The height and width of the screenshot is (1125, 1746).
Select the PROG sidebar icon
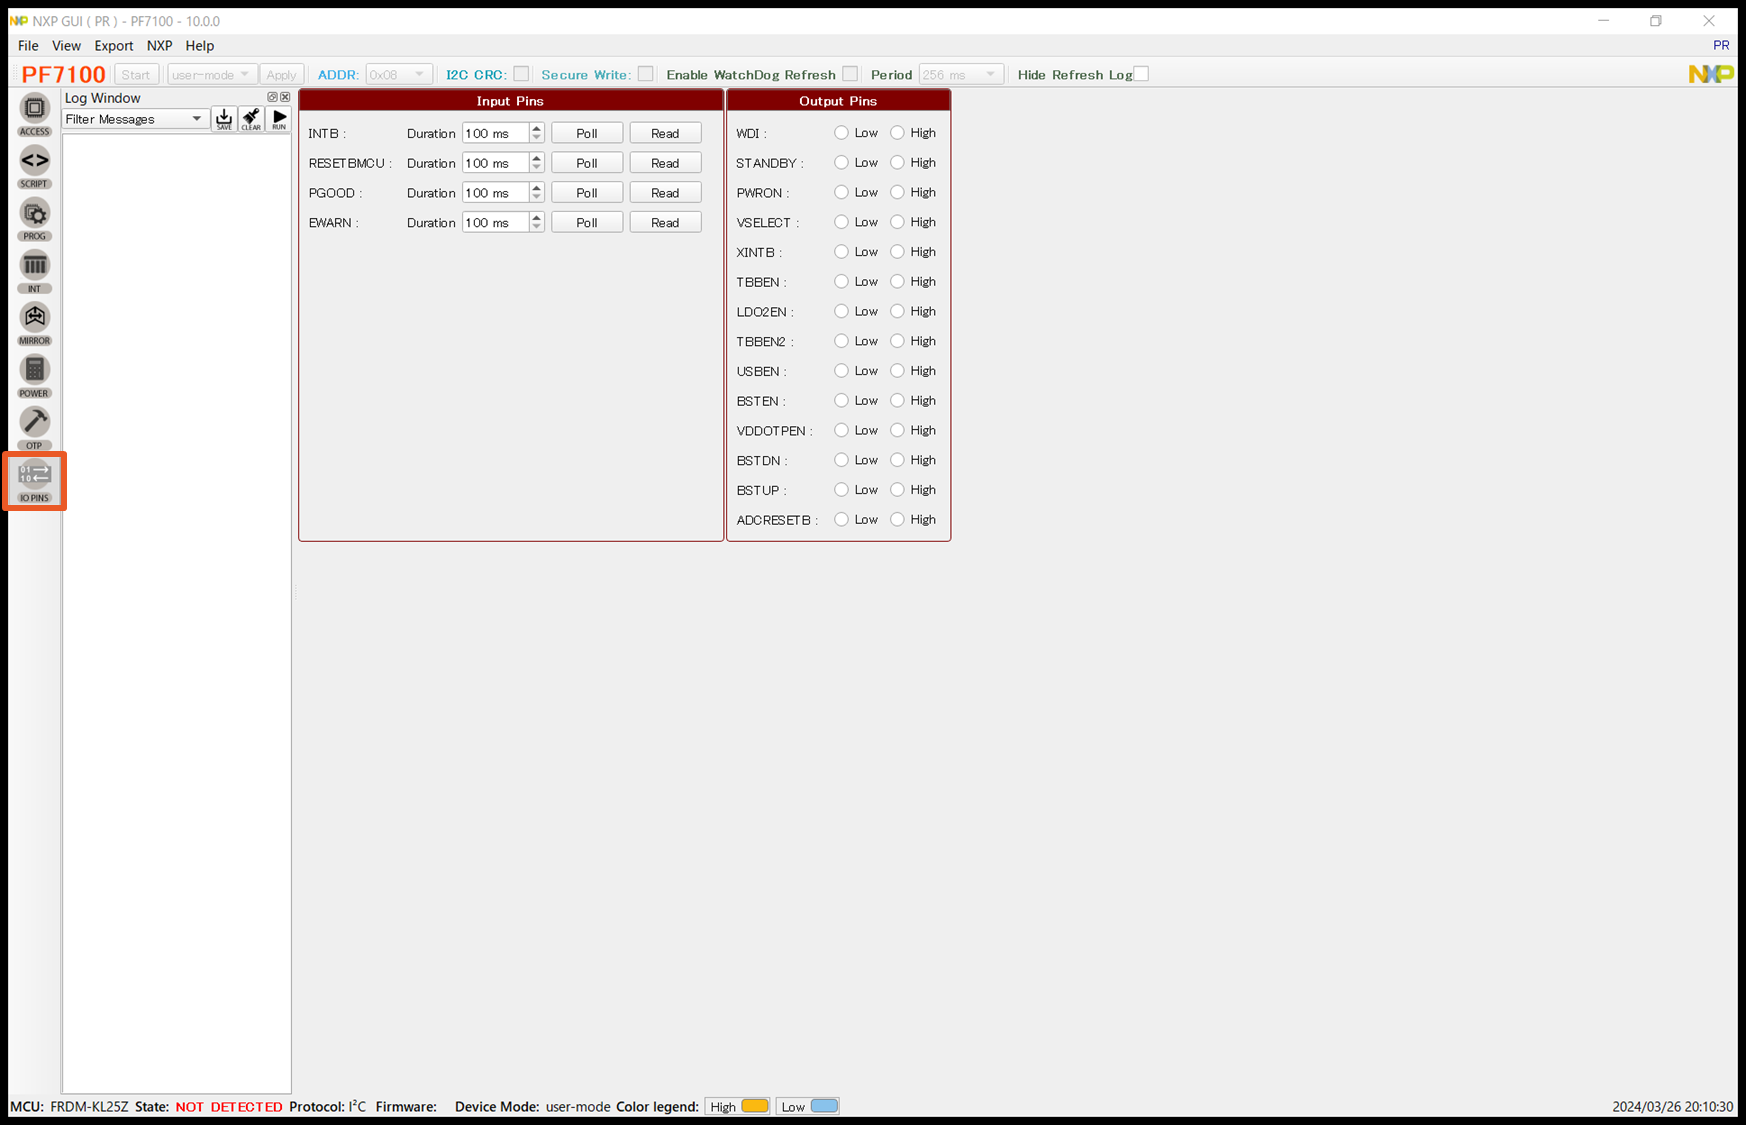coord(34,217)
